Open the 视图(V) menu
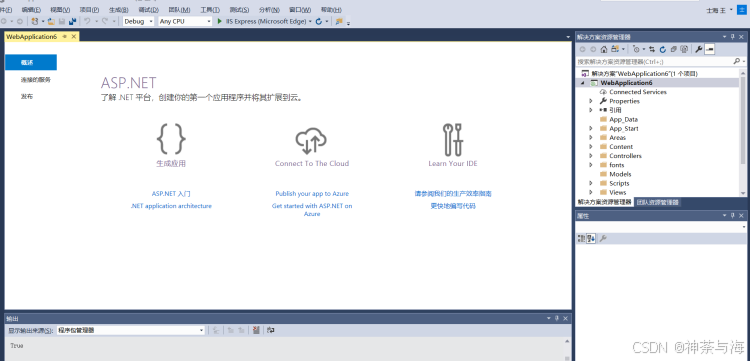 (60, 10)
